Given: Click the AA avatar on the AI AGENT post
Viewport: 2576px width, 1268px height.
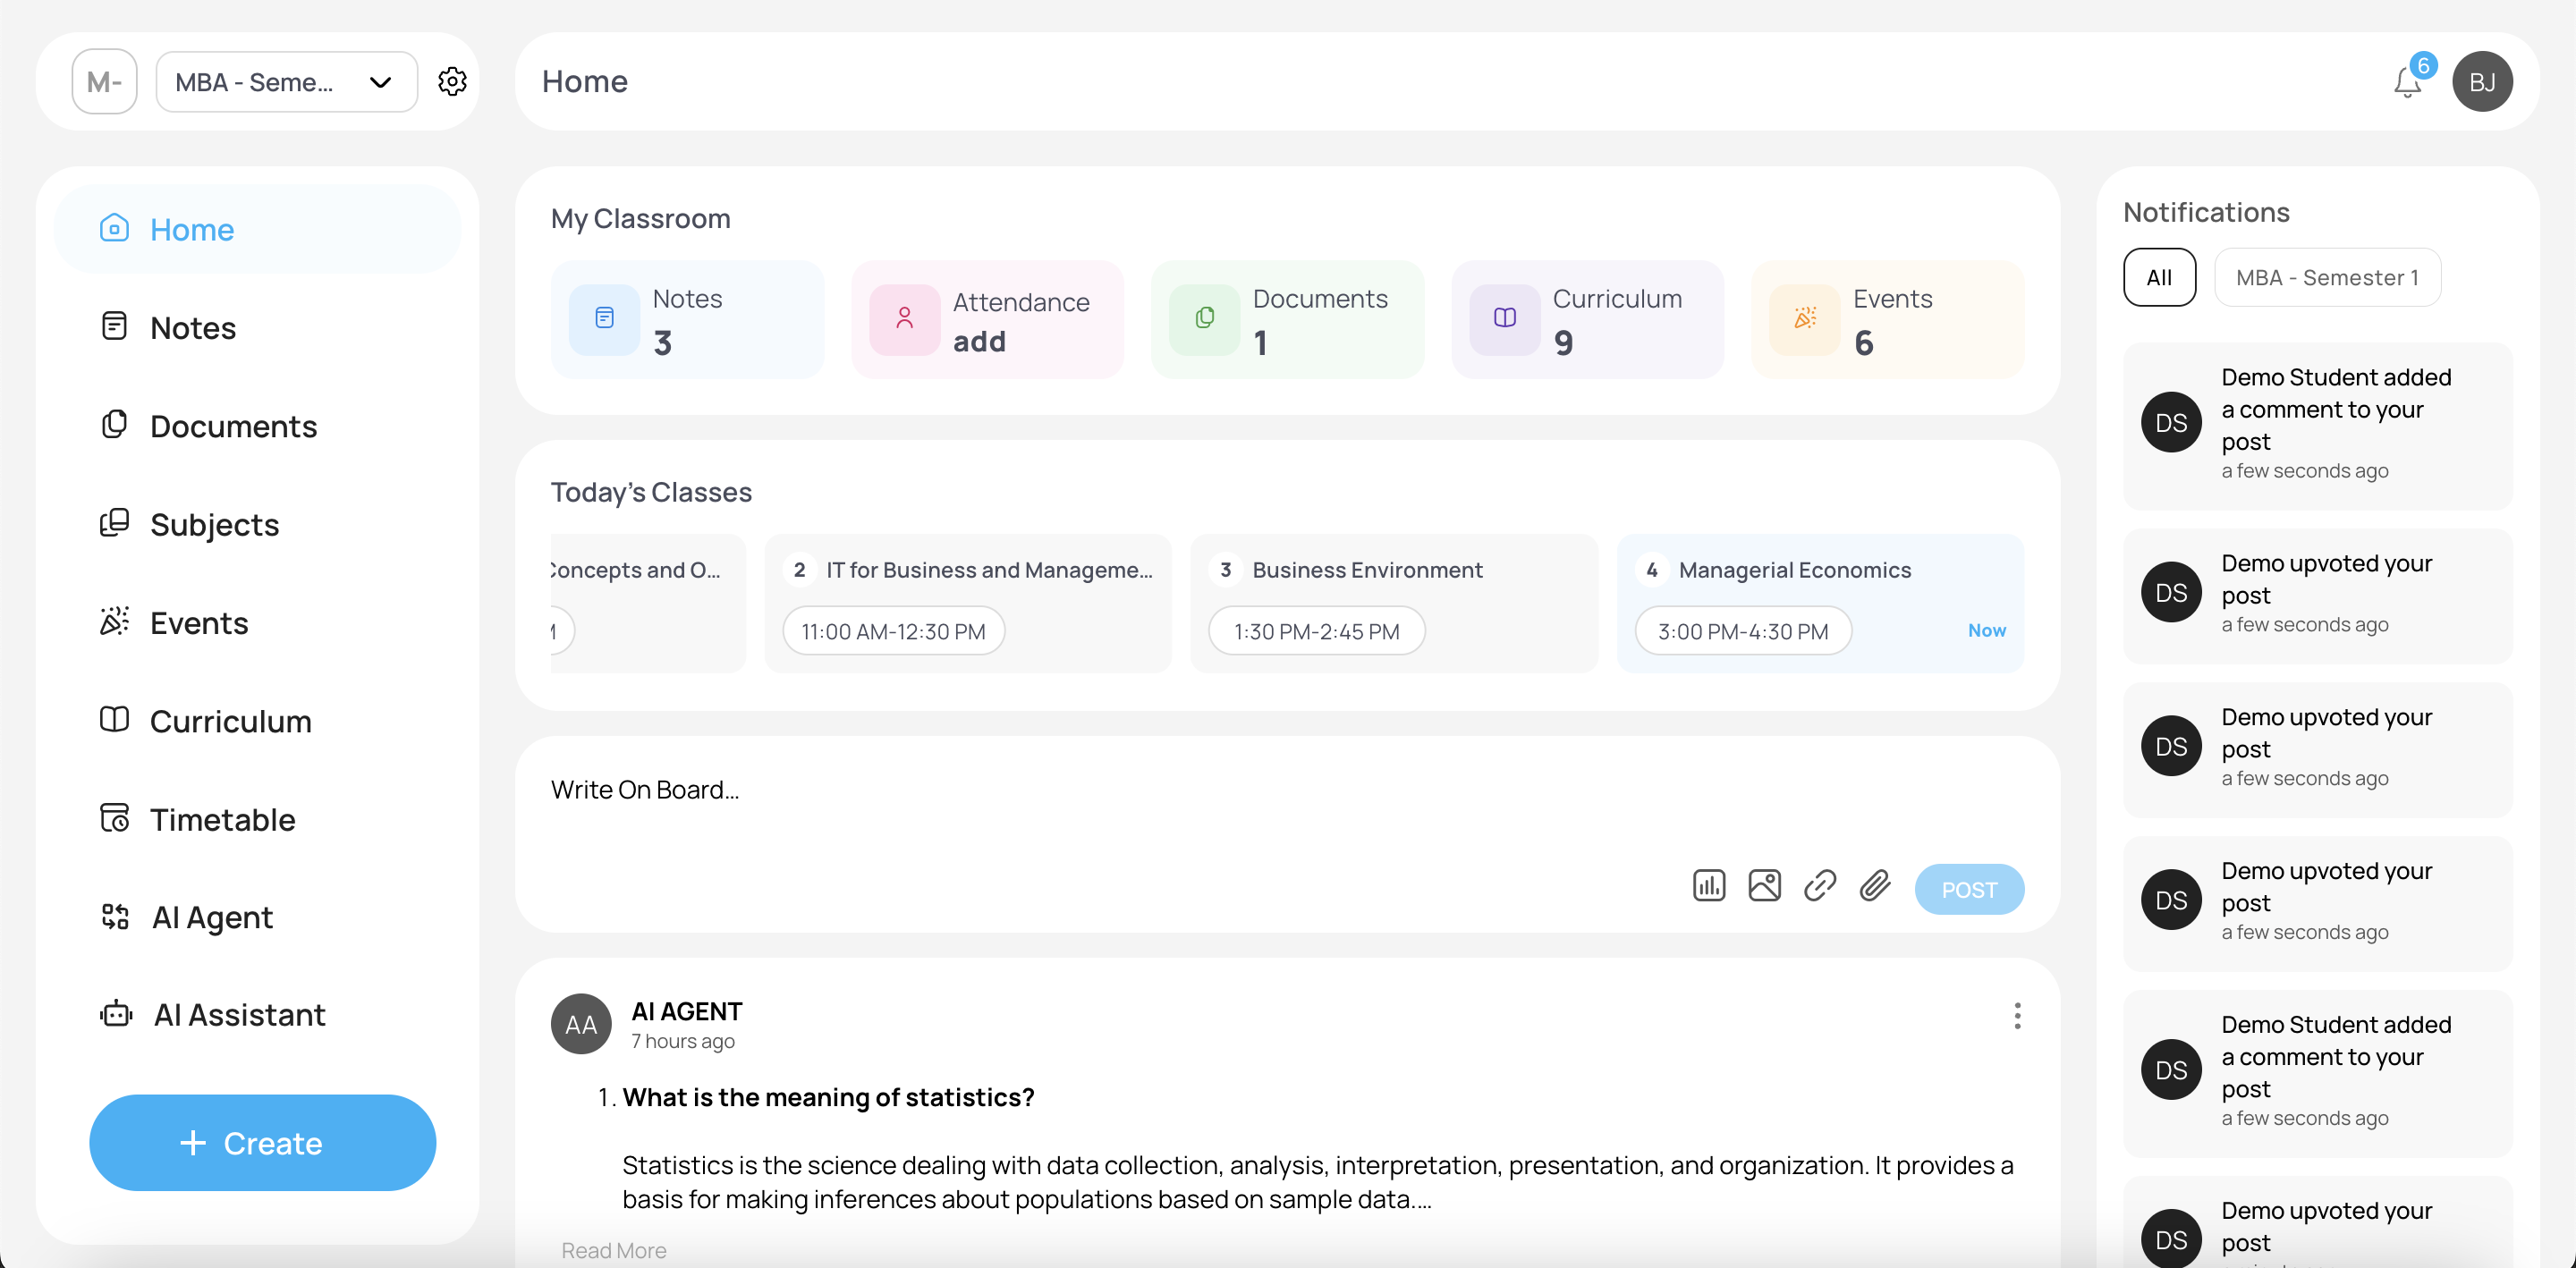Looking at the screenshot, I should click(x=581, y=1024).
